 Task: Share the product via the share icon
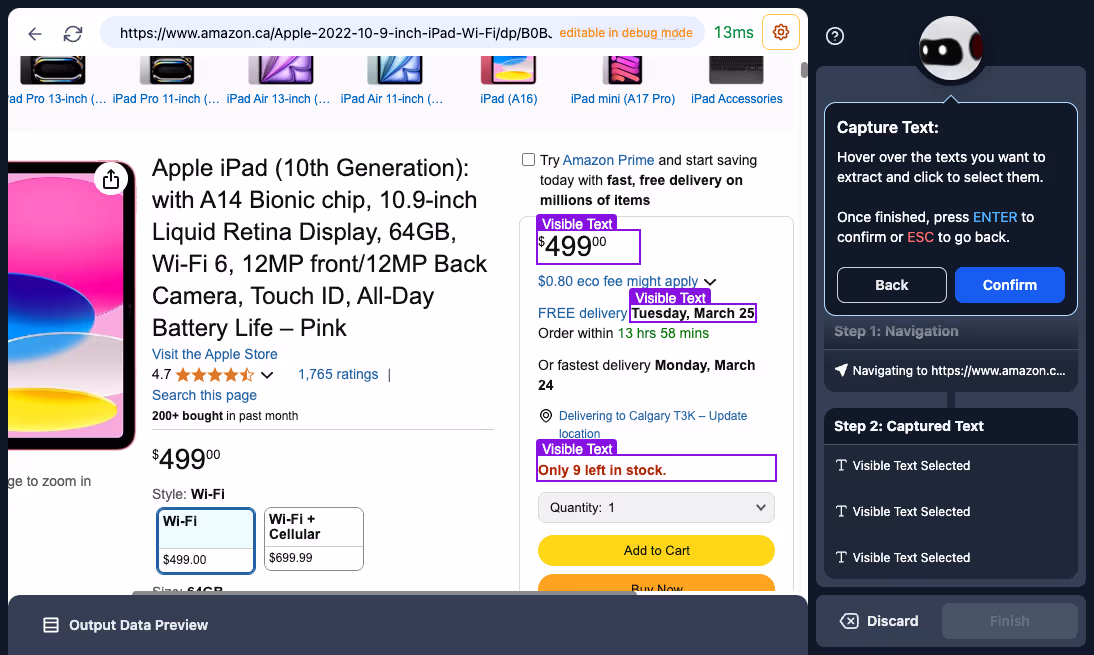111,178
